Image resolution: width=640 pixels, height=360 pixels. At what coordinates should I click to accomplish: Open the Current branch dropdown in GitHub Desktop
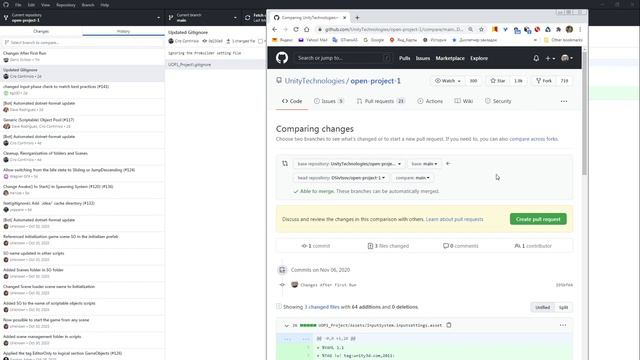(x=203, y=18)
